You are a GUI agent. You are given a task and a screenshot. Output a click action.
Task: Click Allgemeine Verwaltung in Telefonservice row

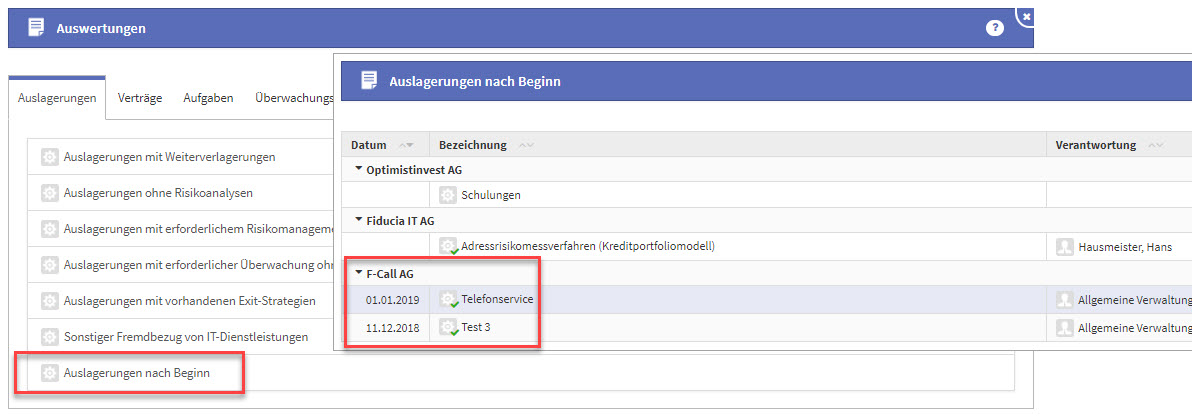point(1134,300)
